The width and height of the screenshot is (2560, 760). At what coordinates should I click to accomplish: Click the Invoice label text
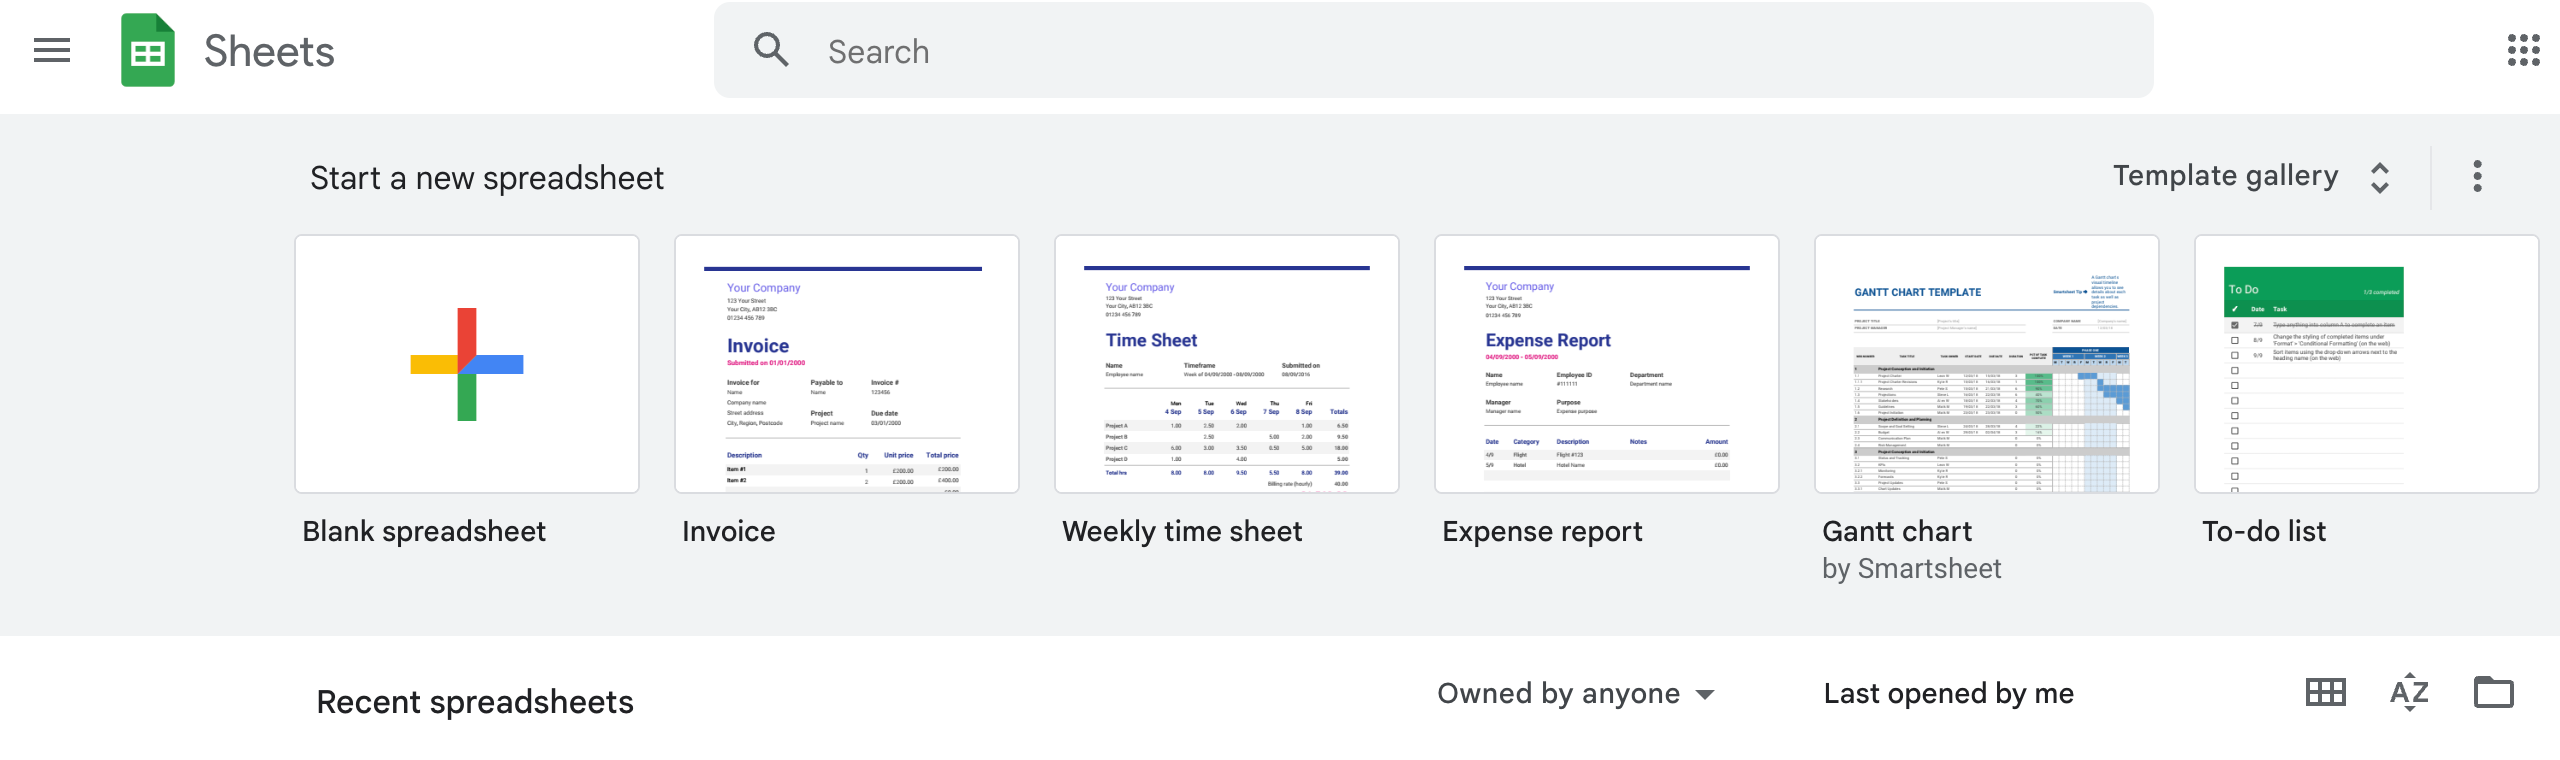[728, 531]
